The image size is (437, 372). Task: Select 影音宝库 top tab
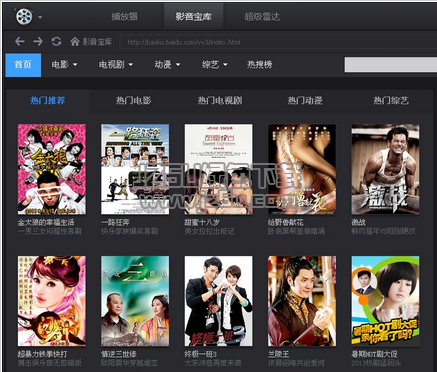pyautogui.click(x=194, y=17)
